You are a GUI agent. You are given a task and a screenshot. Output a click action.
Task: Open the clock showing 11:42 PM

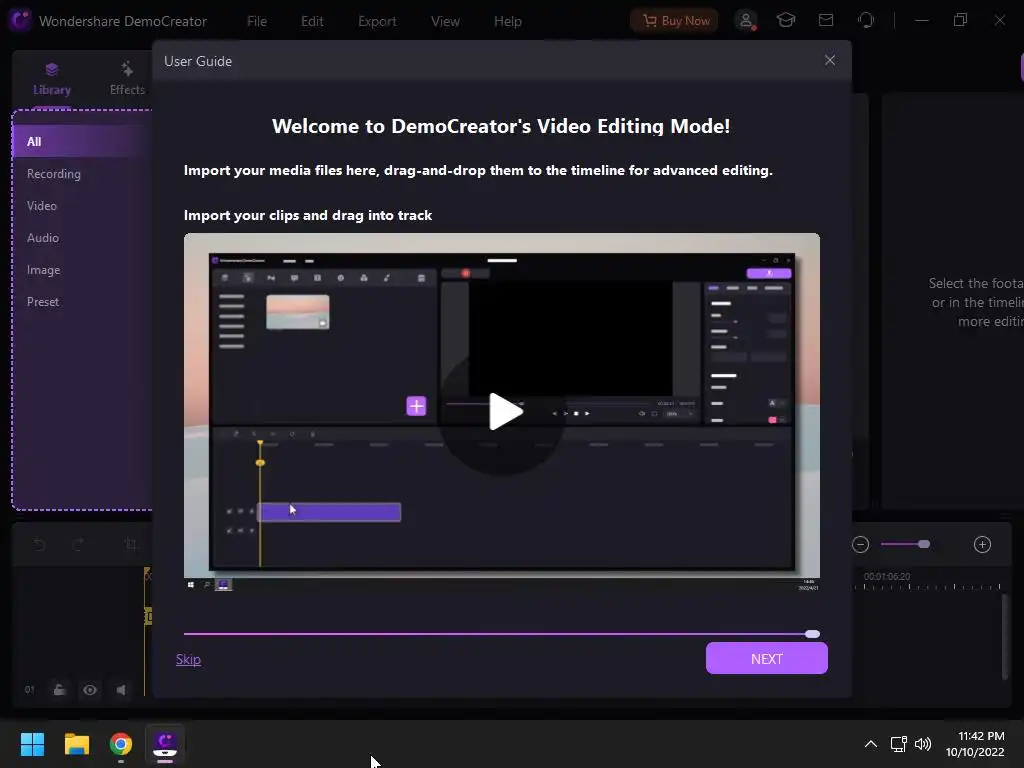tap(975, 744)
